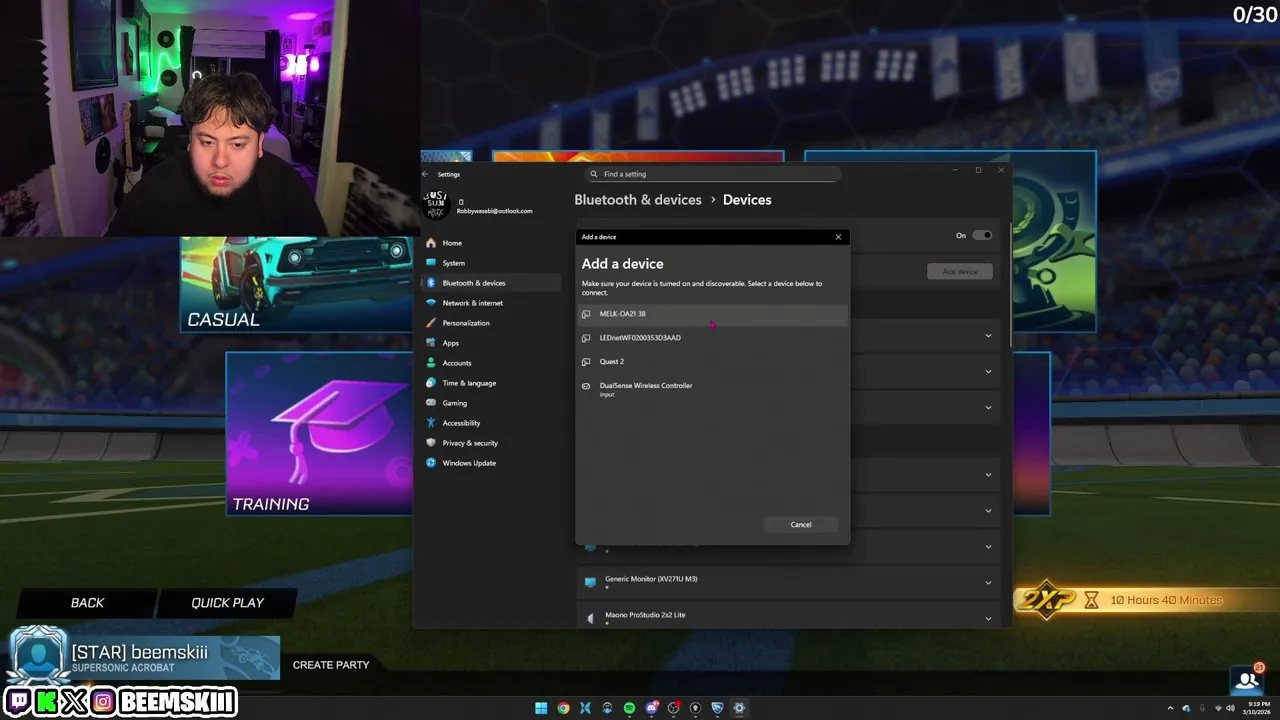1280x720 pixels.
Task: Select MELK-OA21 38 device
Action: 713,314
